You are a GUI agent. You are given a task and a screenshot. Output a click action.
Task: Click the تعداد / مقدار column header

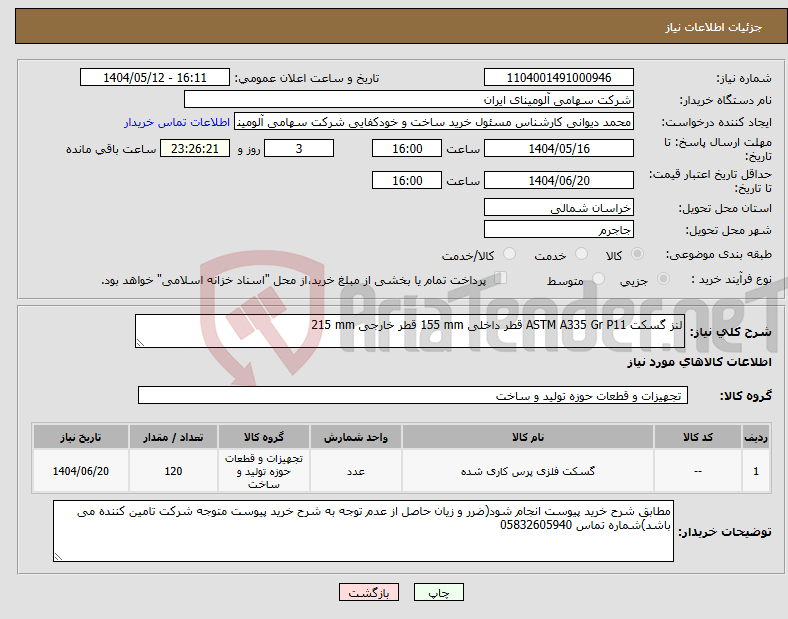tap(173, 437)
